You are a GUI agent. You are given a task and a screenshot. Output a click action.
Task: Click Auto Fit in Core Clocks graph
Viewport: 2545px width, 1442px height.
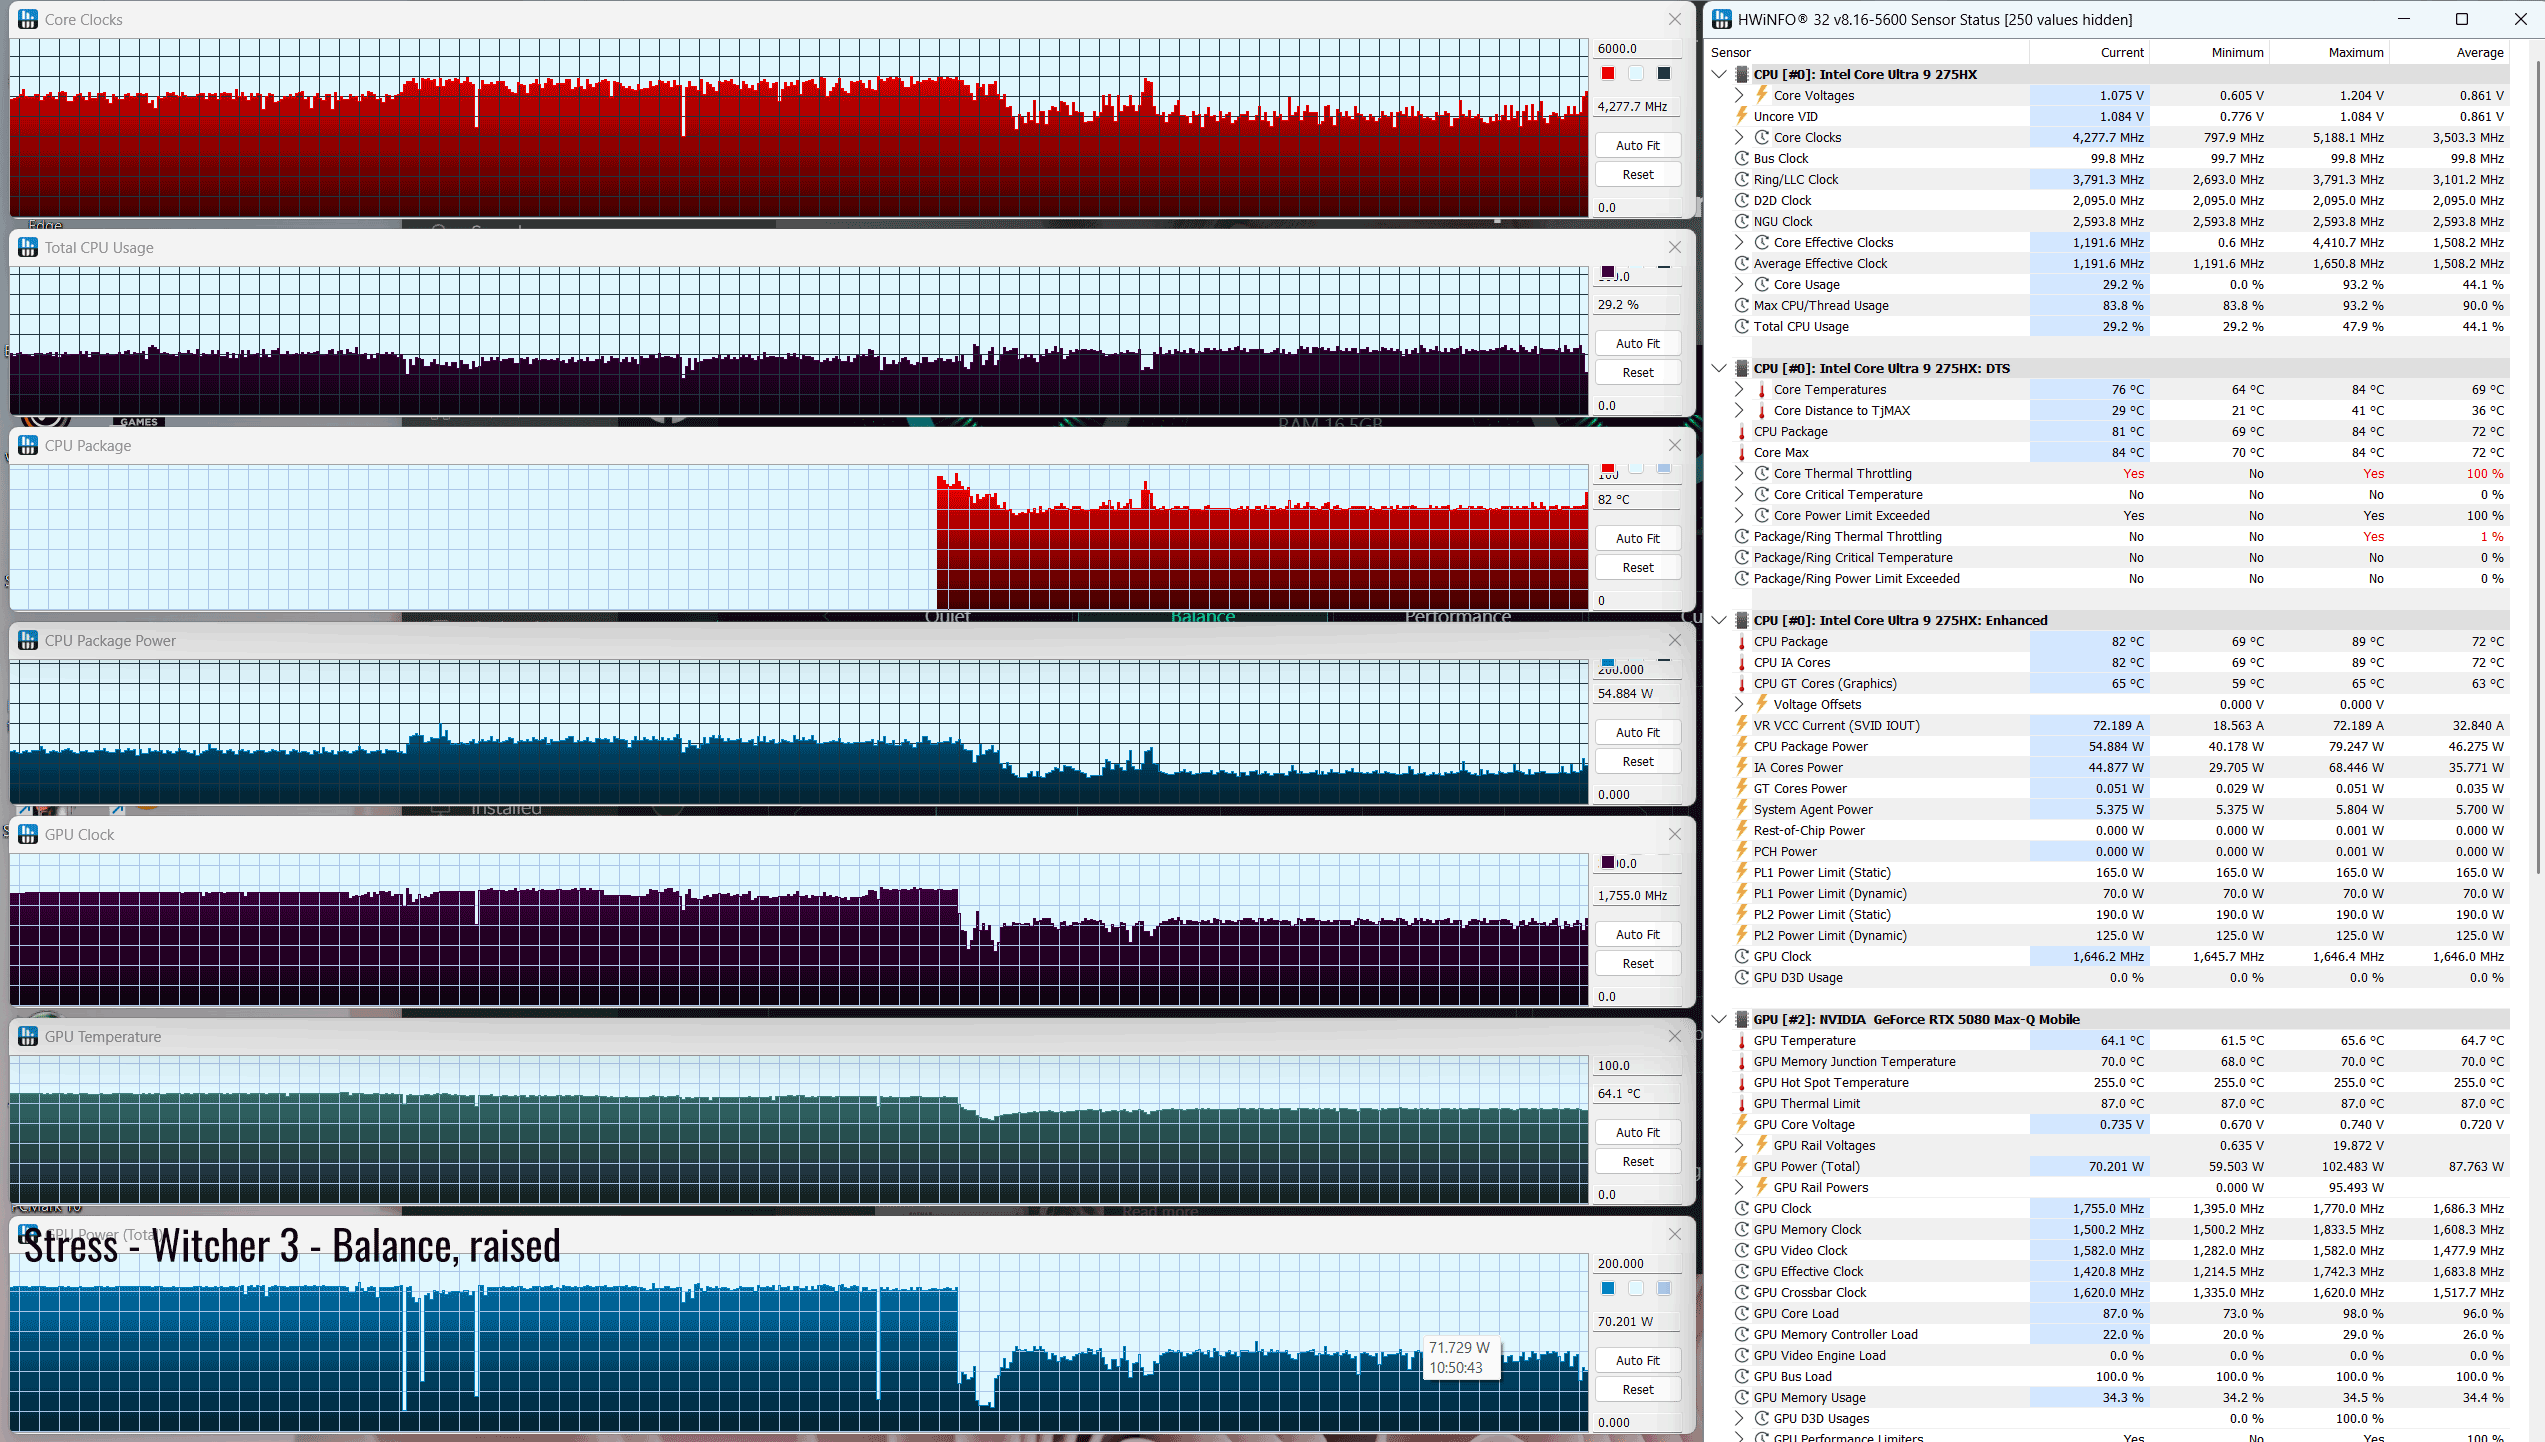(x=1637, y=145)
